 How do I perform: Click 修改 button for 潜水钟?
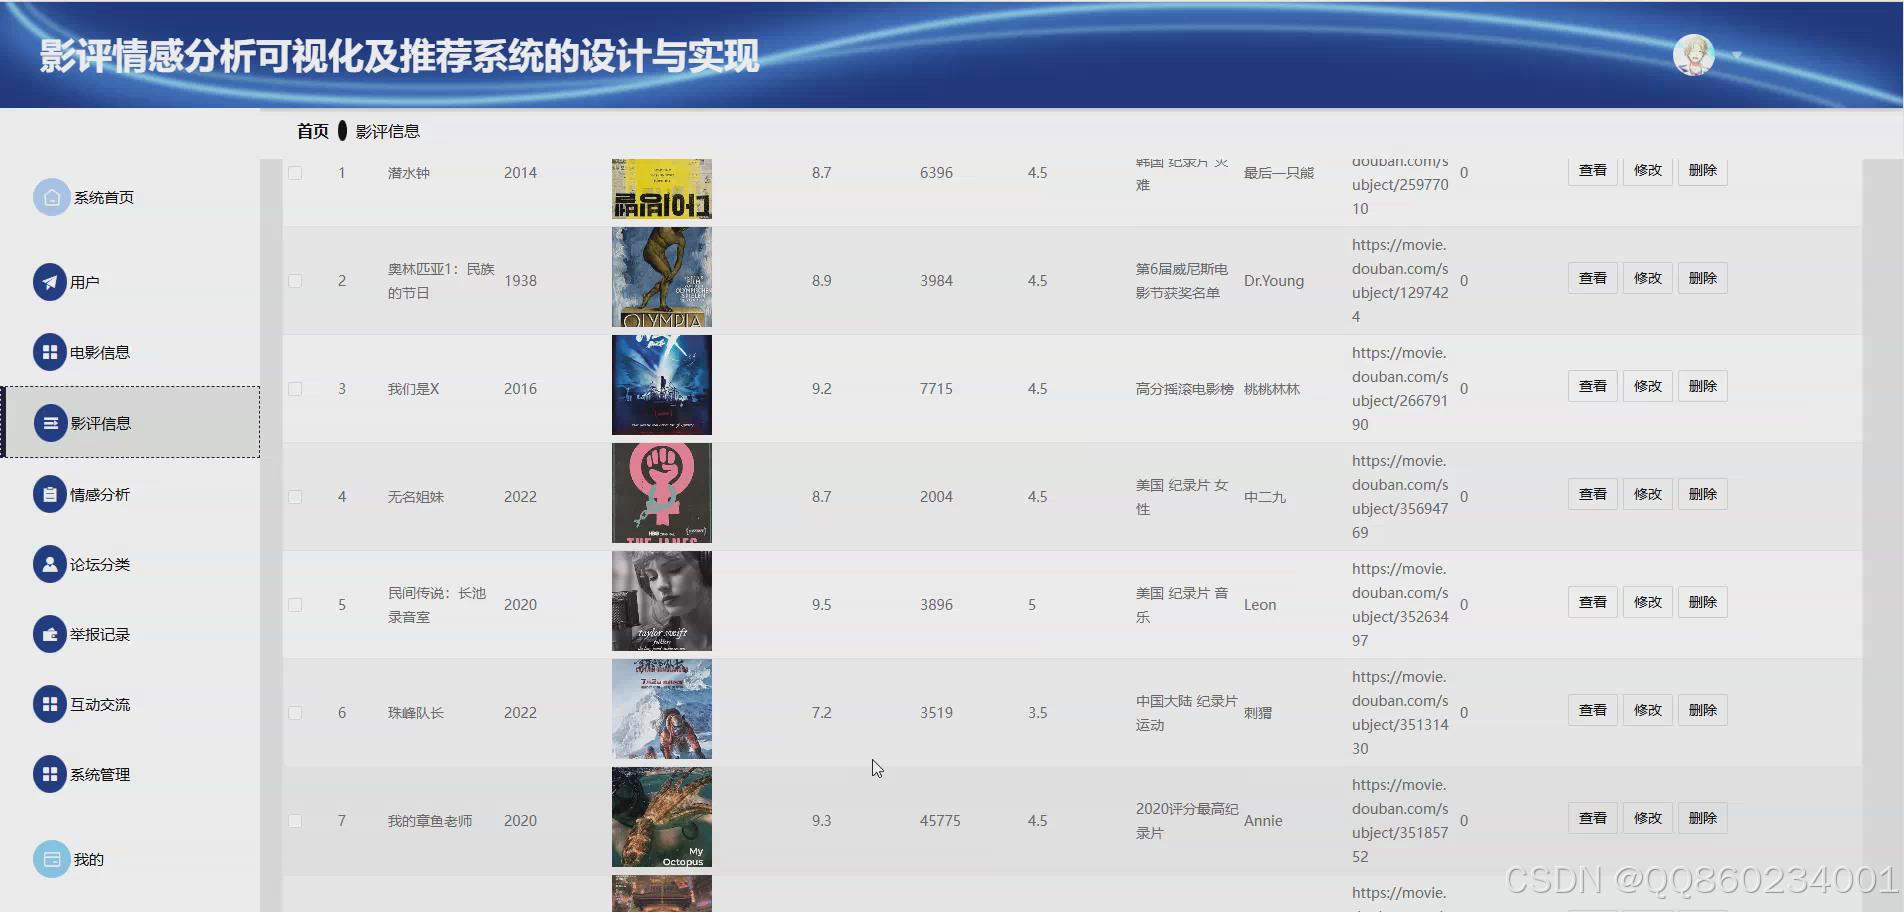(1648, 170)
